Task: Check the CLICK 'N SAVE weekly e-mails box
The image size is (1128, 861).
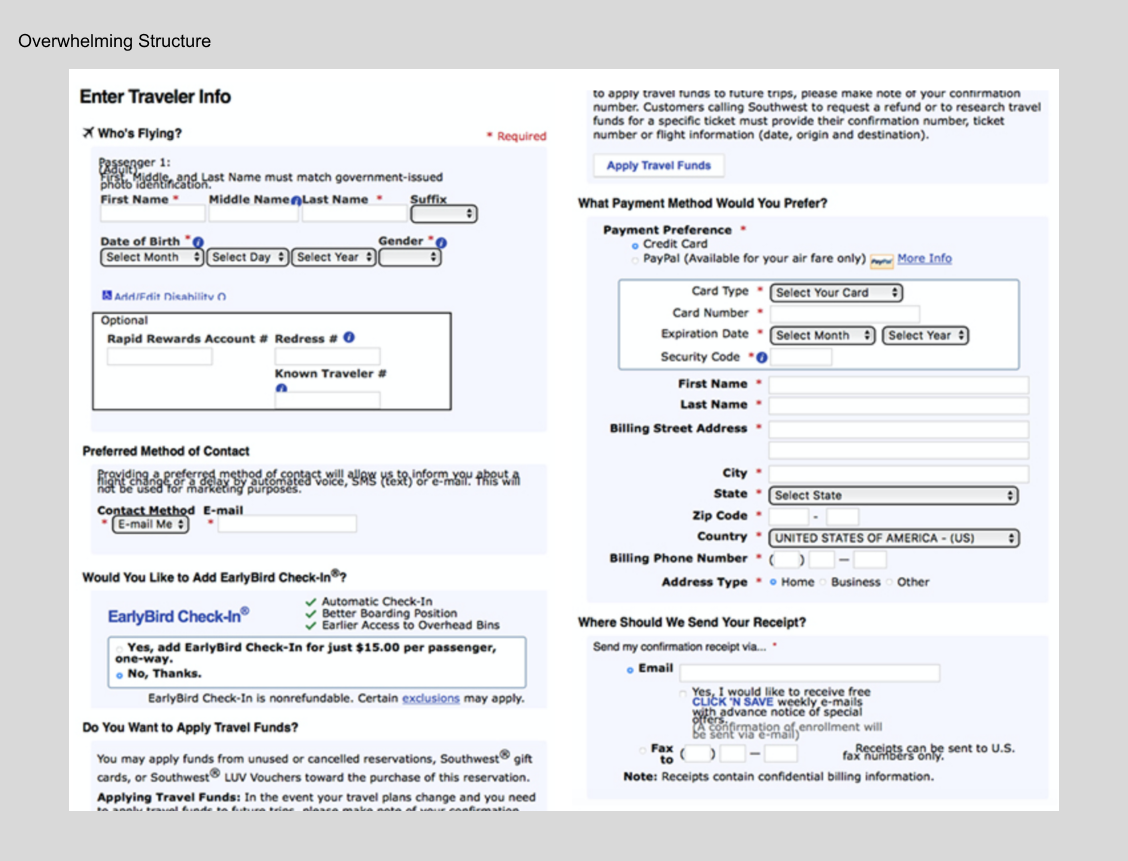Action: pyautogui.click(x=683, y=693)
